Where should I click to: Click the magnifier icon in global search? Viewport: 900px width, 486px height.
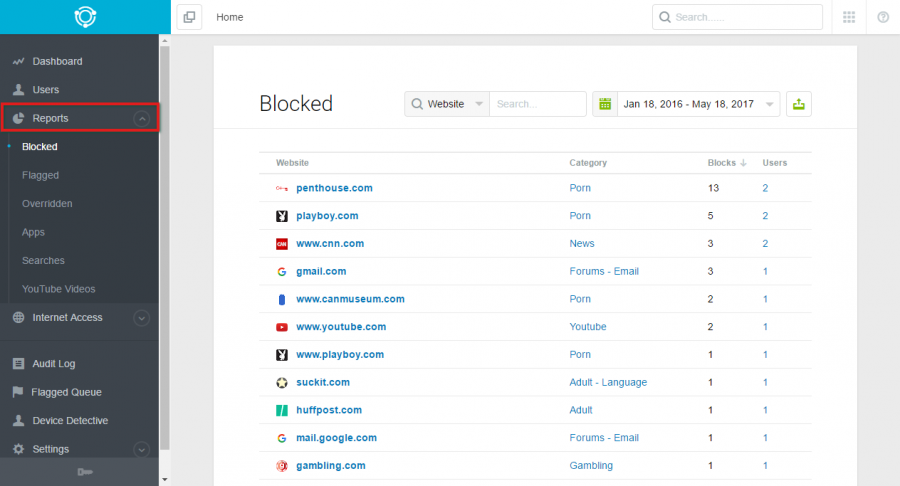coord(665,17)
